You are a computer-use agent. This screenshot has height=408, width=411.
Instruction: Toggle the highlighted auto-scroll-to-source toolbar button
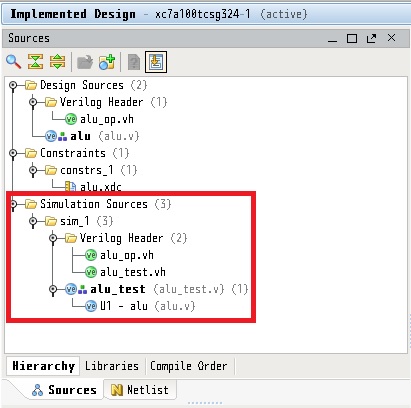point(156,62)
